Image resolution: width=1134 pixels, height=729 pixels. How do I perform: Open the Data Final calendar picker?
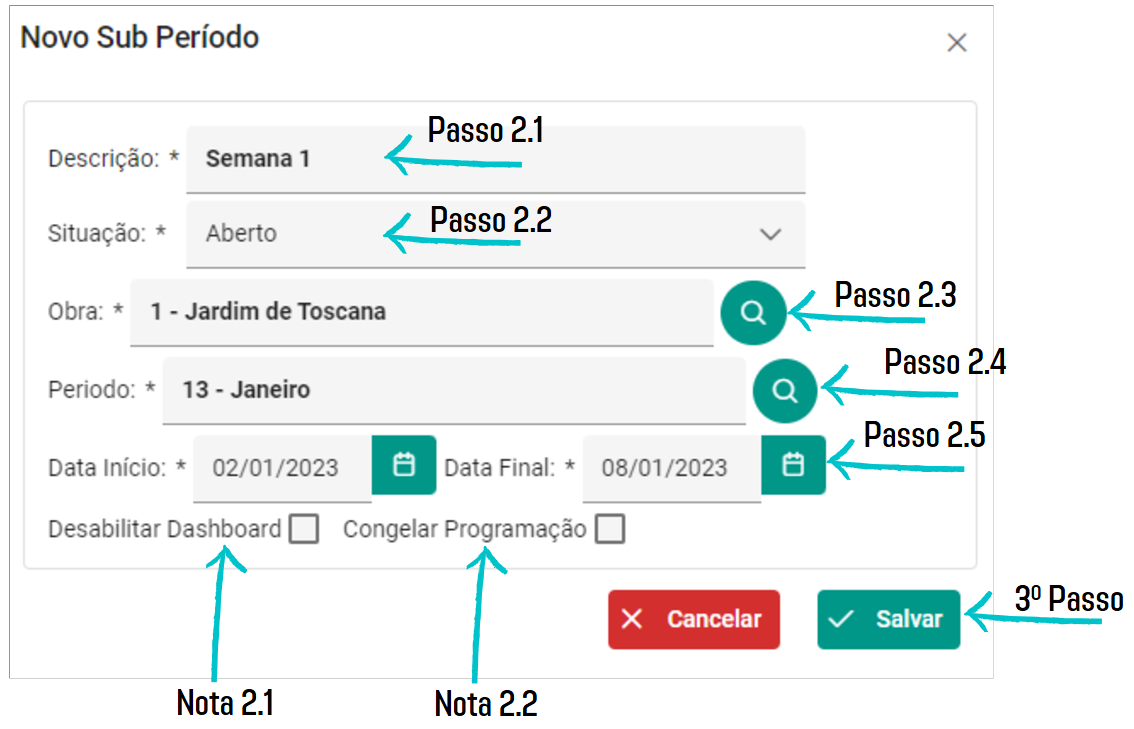793,465
